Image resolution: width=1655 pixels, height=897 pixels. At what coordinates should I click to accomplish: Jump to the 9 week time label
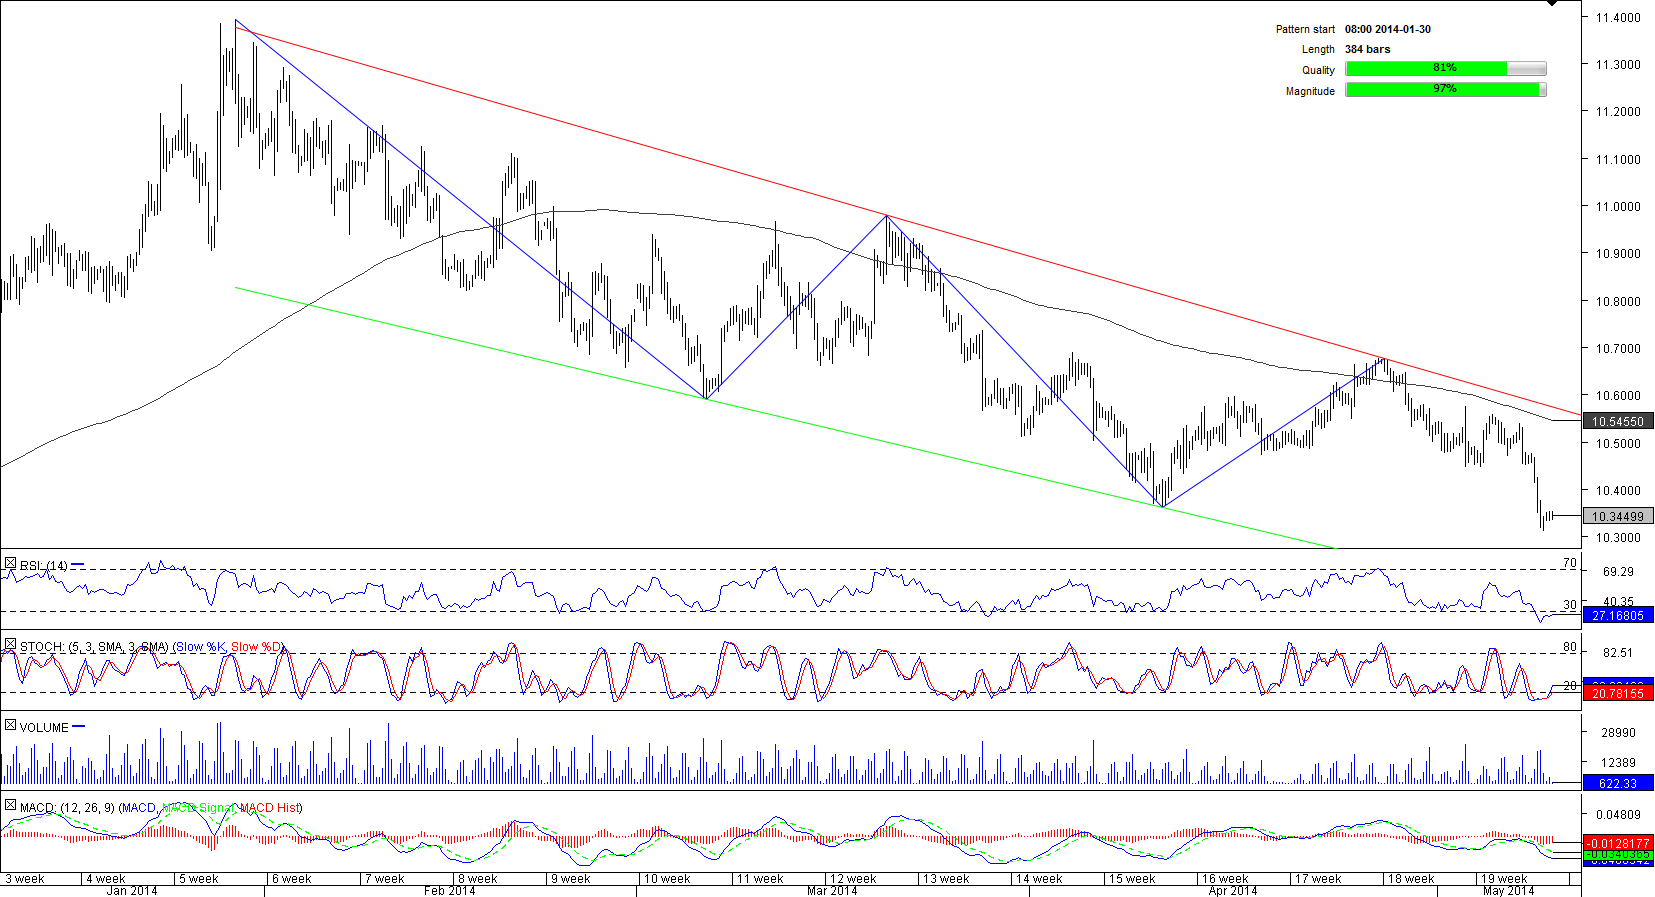tap(571, 879)
